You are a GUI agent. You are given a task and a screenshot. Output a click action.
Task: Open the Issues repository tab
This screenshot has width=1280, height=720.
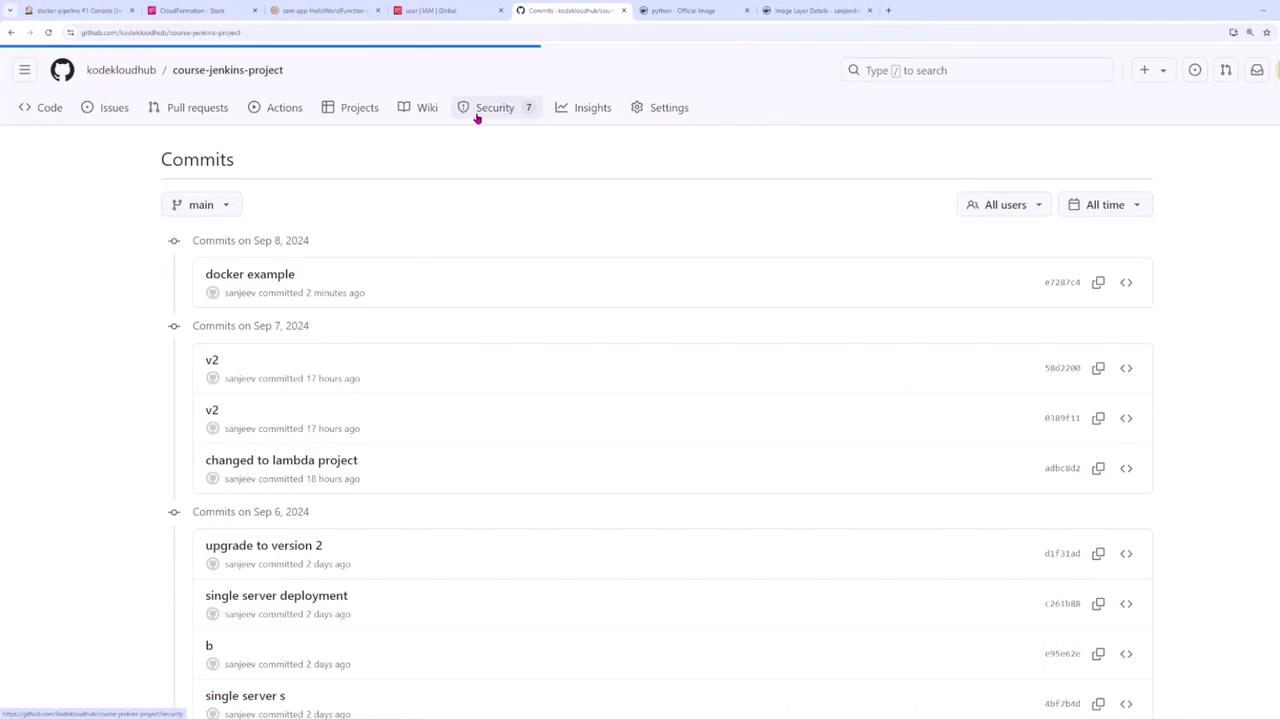point(105,108)
